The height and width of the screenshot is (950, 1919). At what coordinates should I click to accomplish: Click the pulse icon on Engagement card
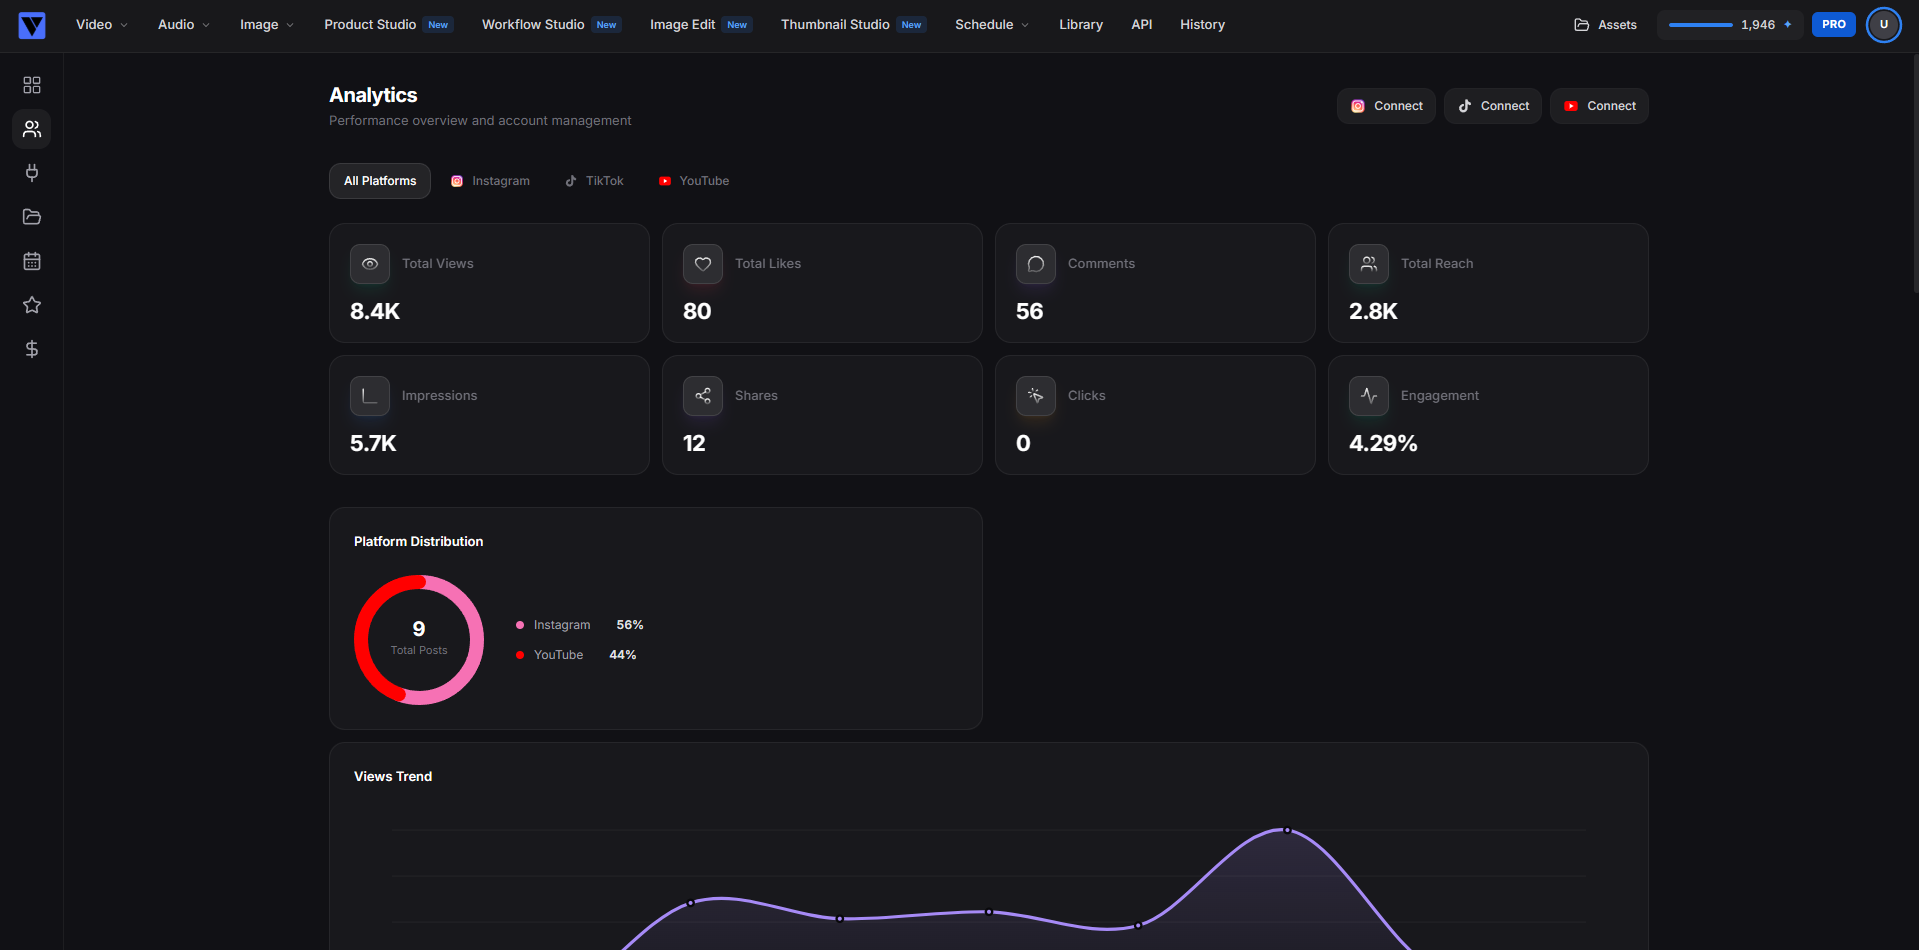[x=1369, y=396]
